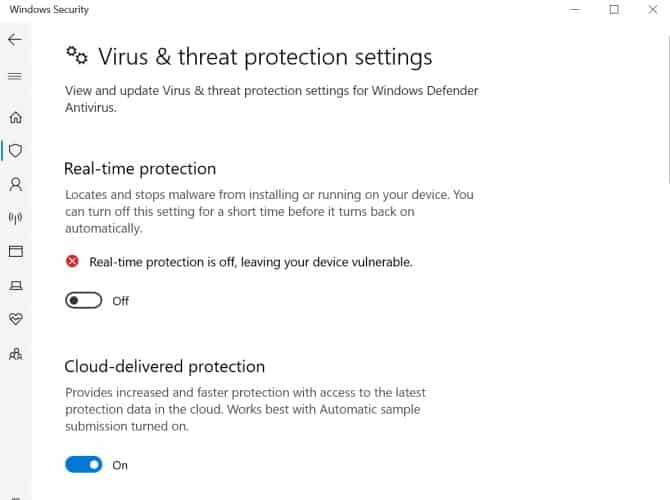The height and width of the screenshot is (500, 670).
Task: Open Firewall & network protection icon
Action: [15, 218]
